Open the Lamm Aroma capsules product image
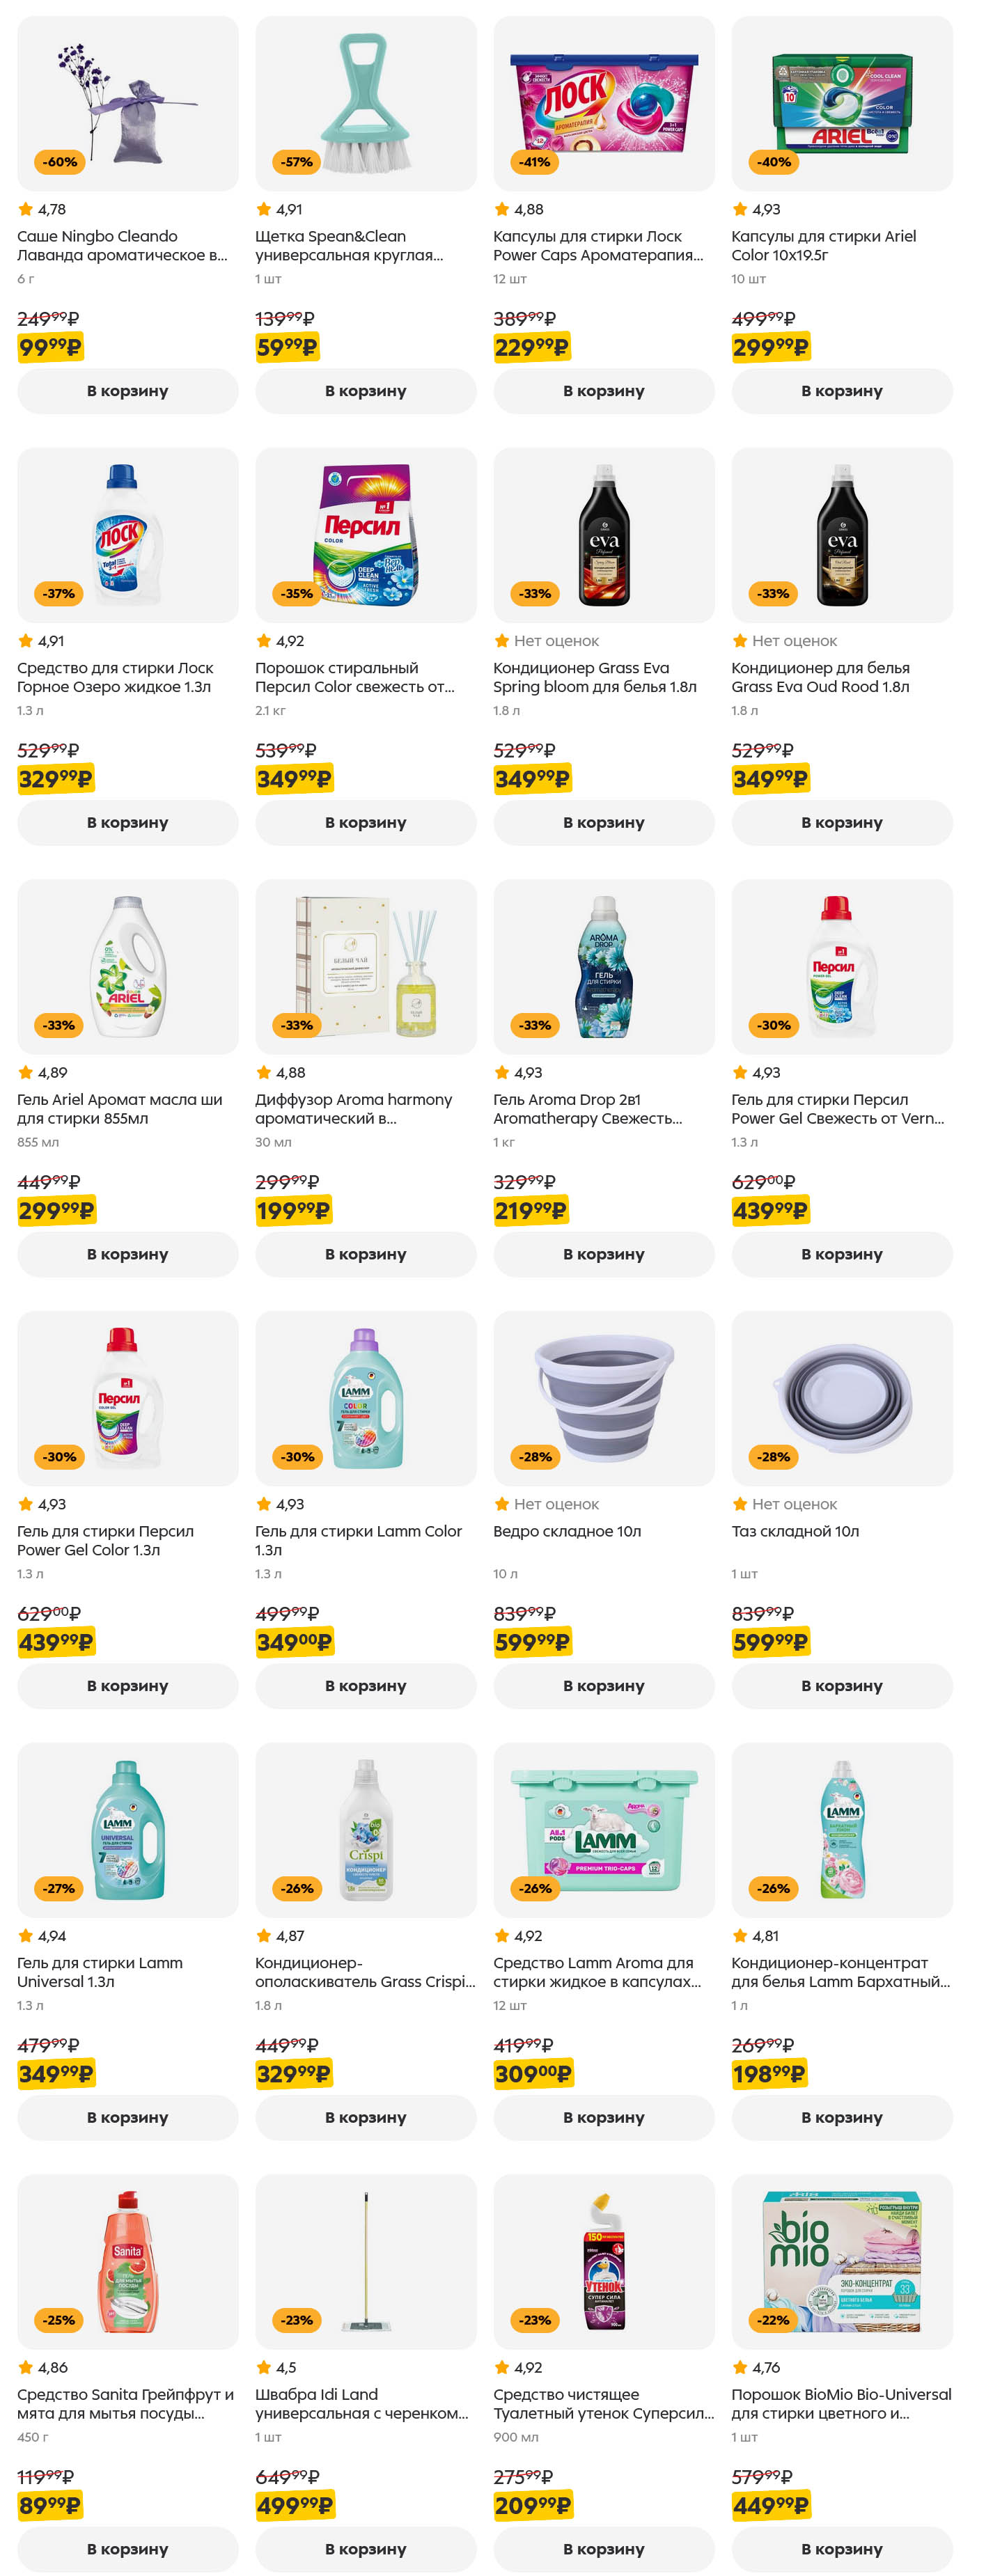The width and height of the screenshot is (993, 2576). click(603, 1829)
